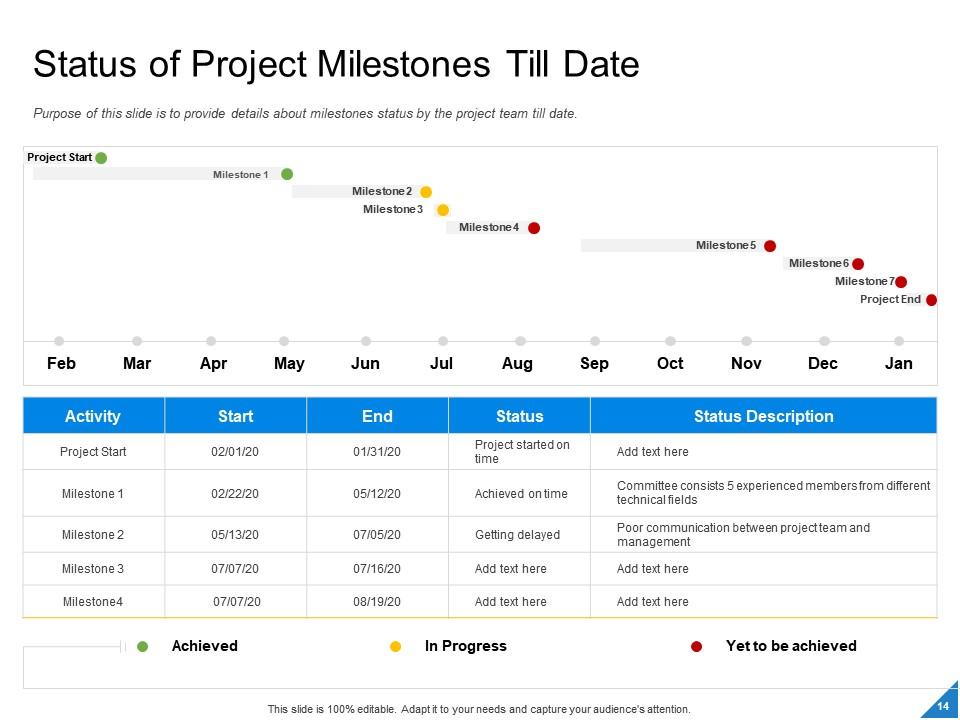Viewport: 960px width, 720px height.
Task: Select the Nov month label on axis
Action: coord(746,364)
